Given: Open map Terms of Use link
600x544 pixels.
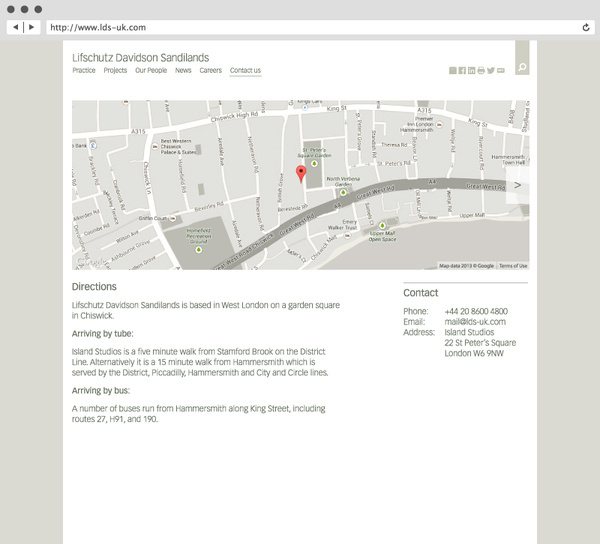Looking at the screenshot, I should pyautogui.click(x=513, y=266).
